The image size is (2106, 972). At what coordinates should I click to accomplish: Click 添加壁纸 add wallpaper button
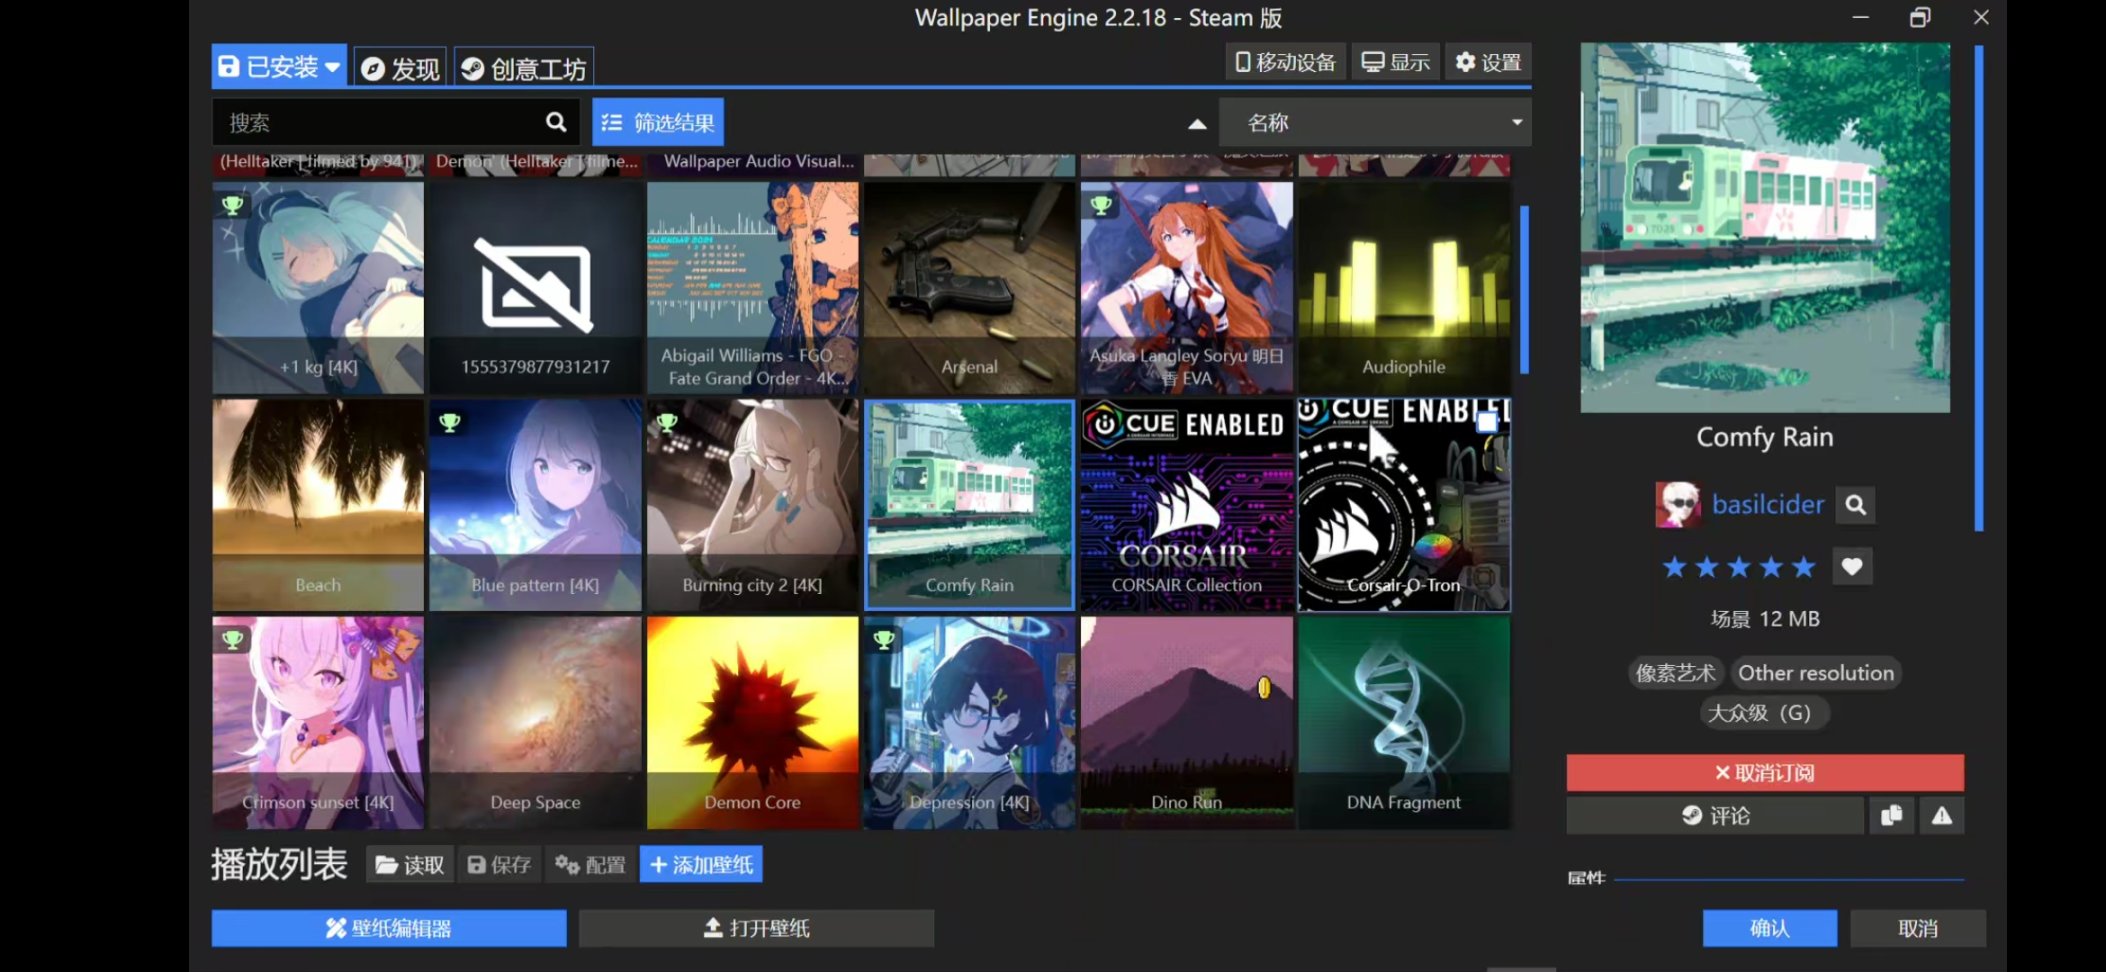[x=701, y=865]
